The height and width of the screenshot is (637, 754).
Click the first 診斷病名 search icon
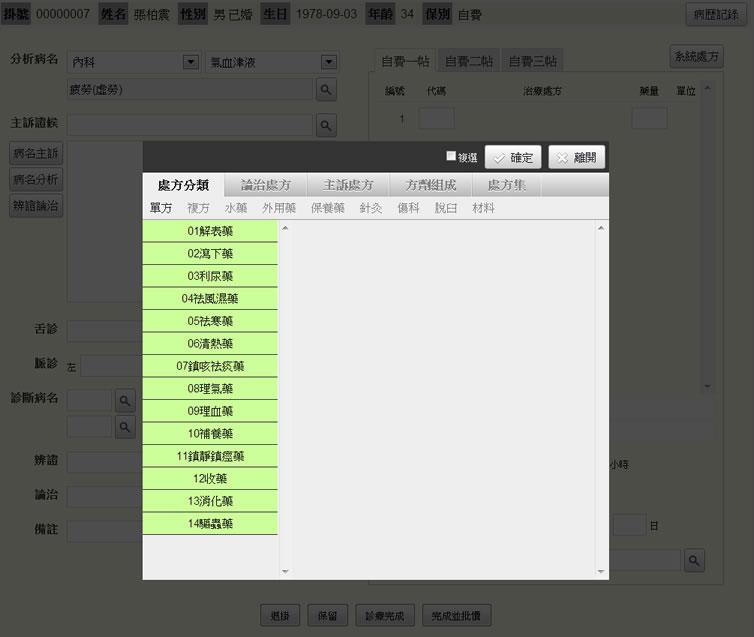click(x=125, y=401)
